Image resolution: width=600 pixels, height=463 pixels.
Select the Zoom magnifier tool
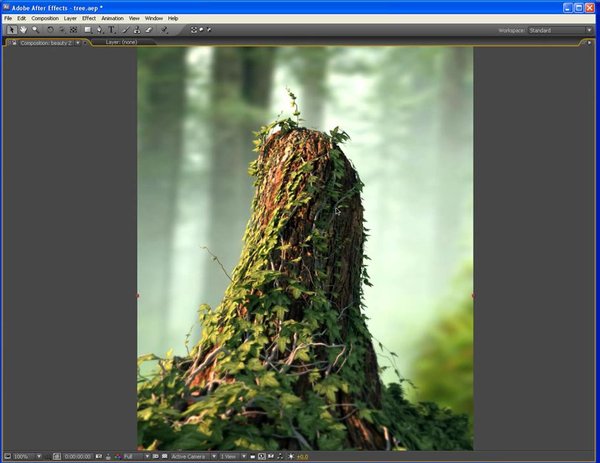click(35, 30)
